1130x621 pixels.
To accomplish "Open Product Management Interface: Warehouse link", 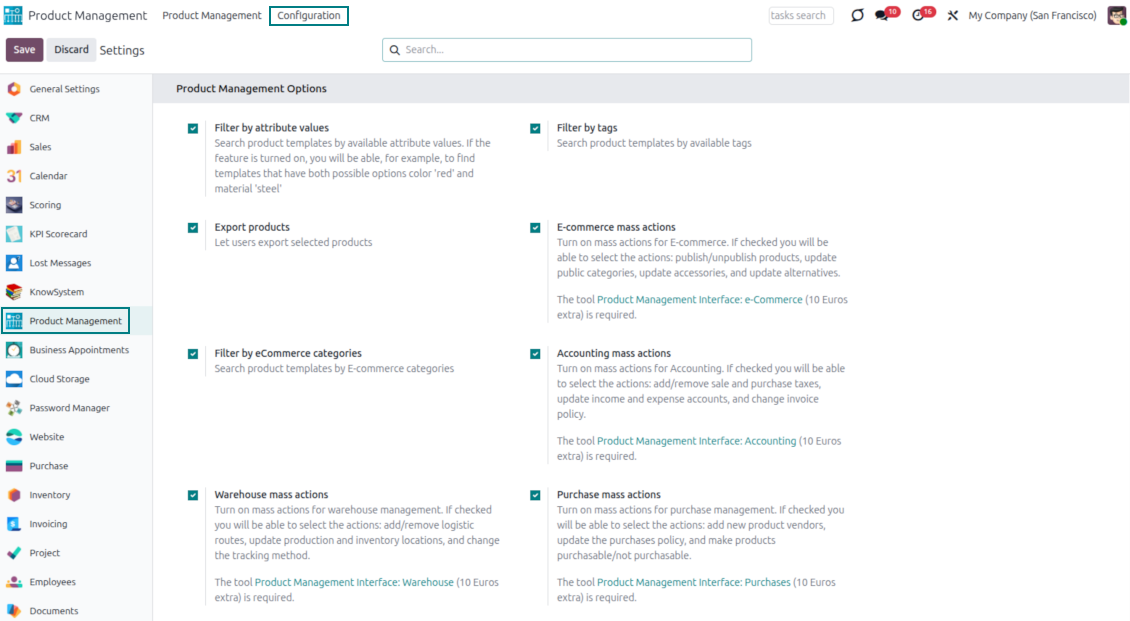I will coord(354,582).
